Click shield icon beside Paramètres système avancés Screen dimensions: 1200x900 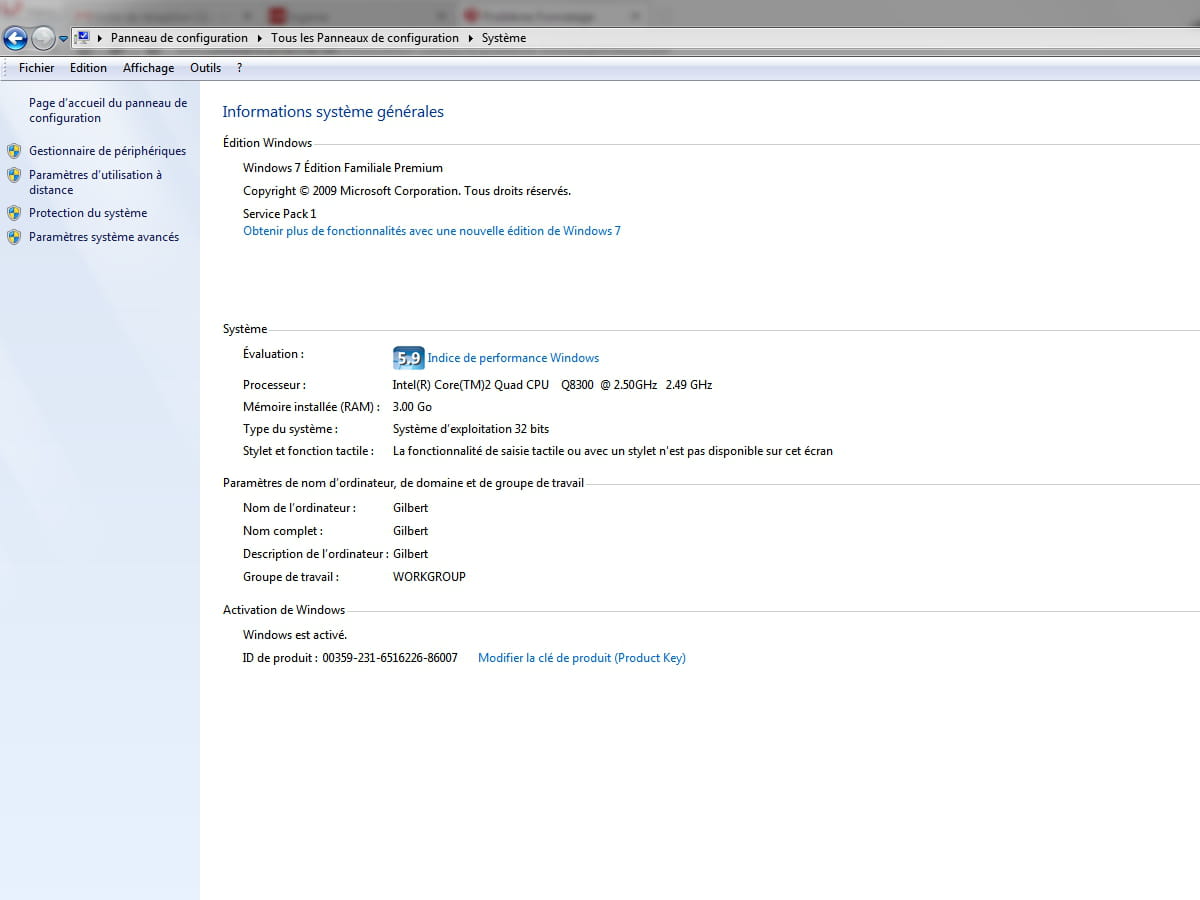(x=14, y=237)
